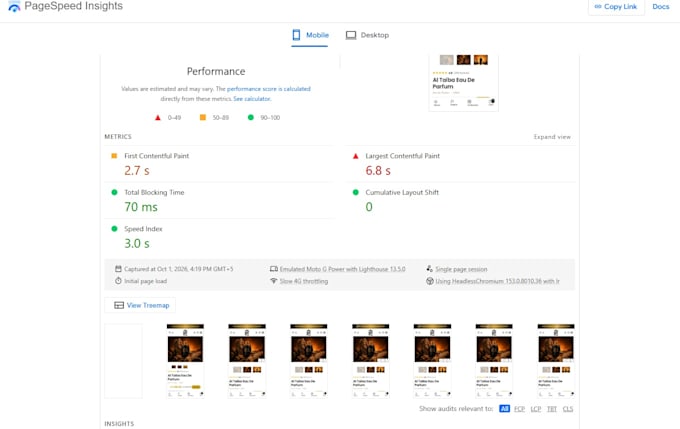Click the orange square 50–89 legend icon
680x429 pixels.
point(203,118)
